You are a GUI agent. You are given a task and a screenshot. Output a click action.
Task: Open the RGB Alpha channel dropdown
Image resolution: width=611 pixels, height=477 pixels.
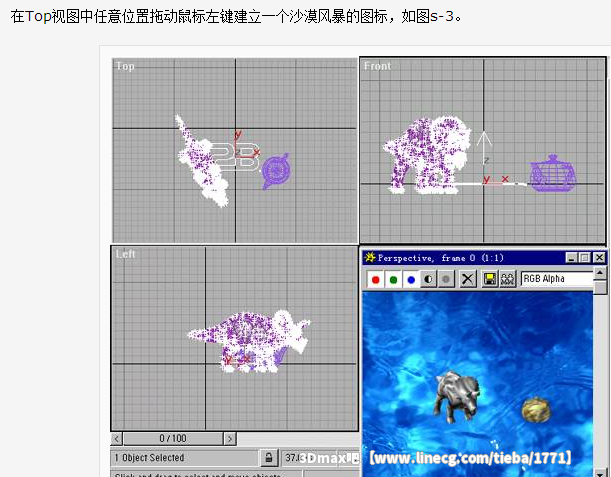click(556, 279)
